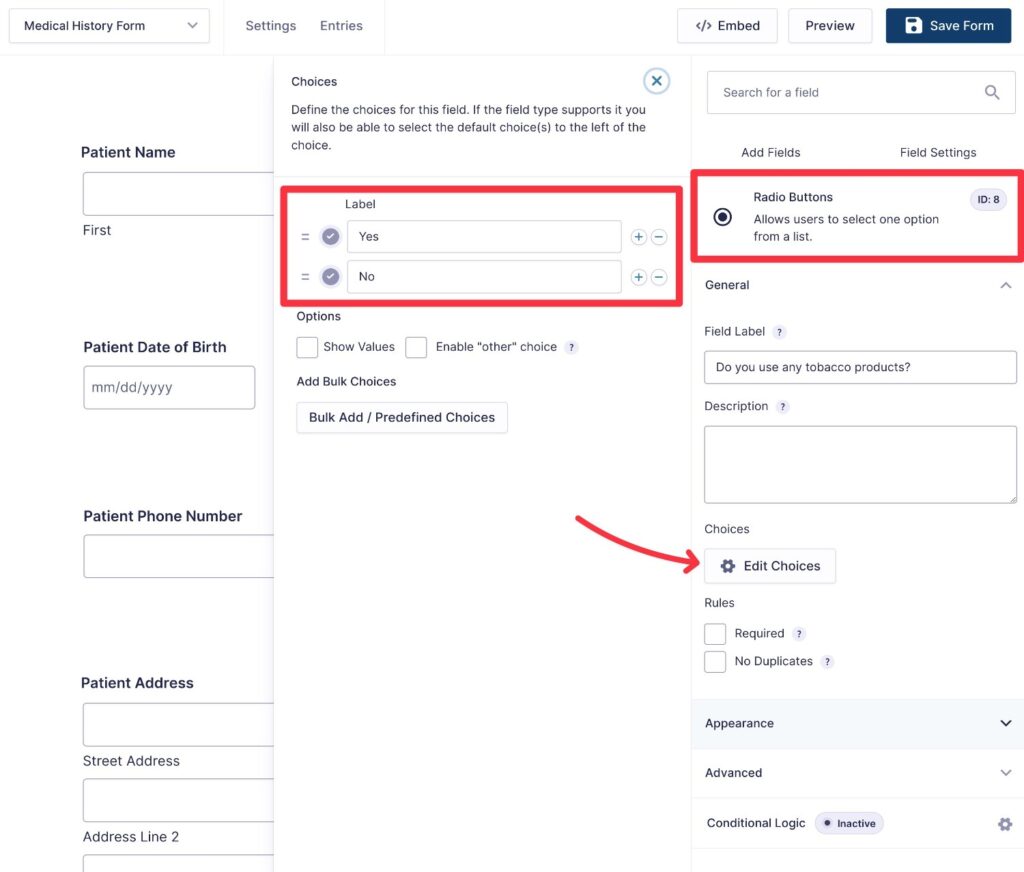The image size is (1024, 872).
Task: Enable the "other" choice option
Action: (417, 347)
